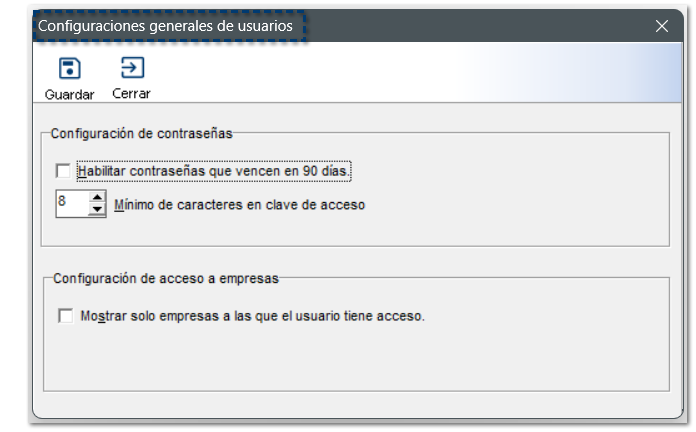Click the 'Mínimo de caracteres en clave' label
The height and width of the screenshot is (432, 696).
tap(239, 205)
